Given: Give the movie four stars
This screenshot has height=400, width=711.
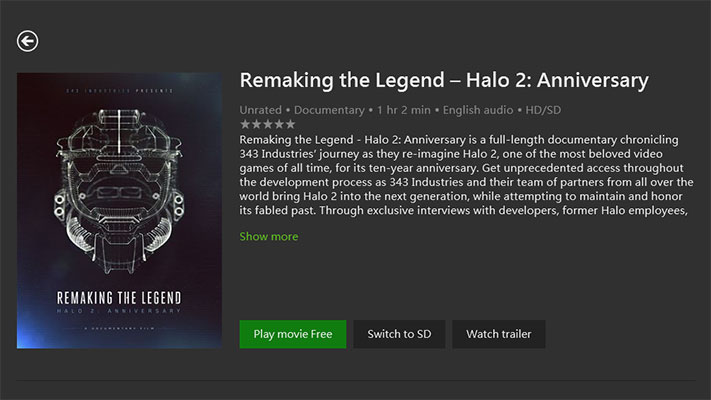Looking at the screenshot, I should click(x=278, y=124).
